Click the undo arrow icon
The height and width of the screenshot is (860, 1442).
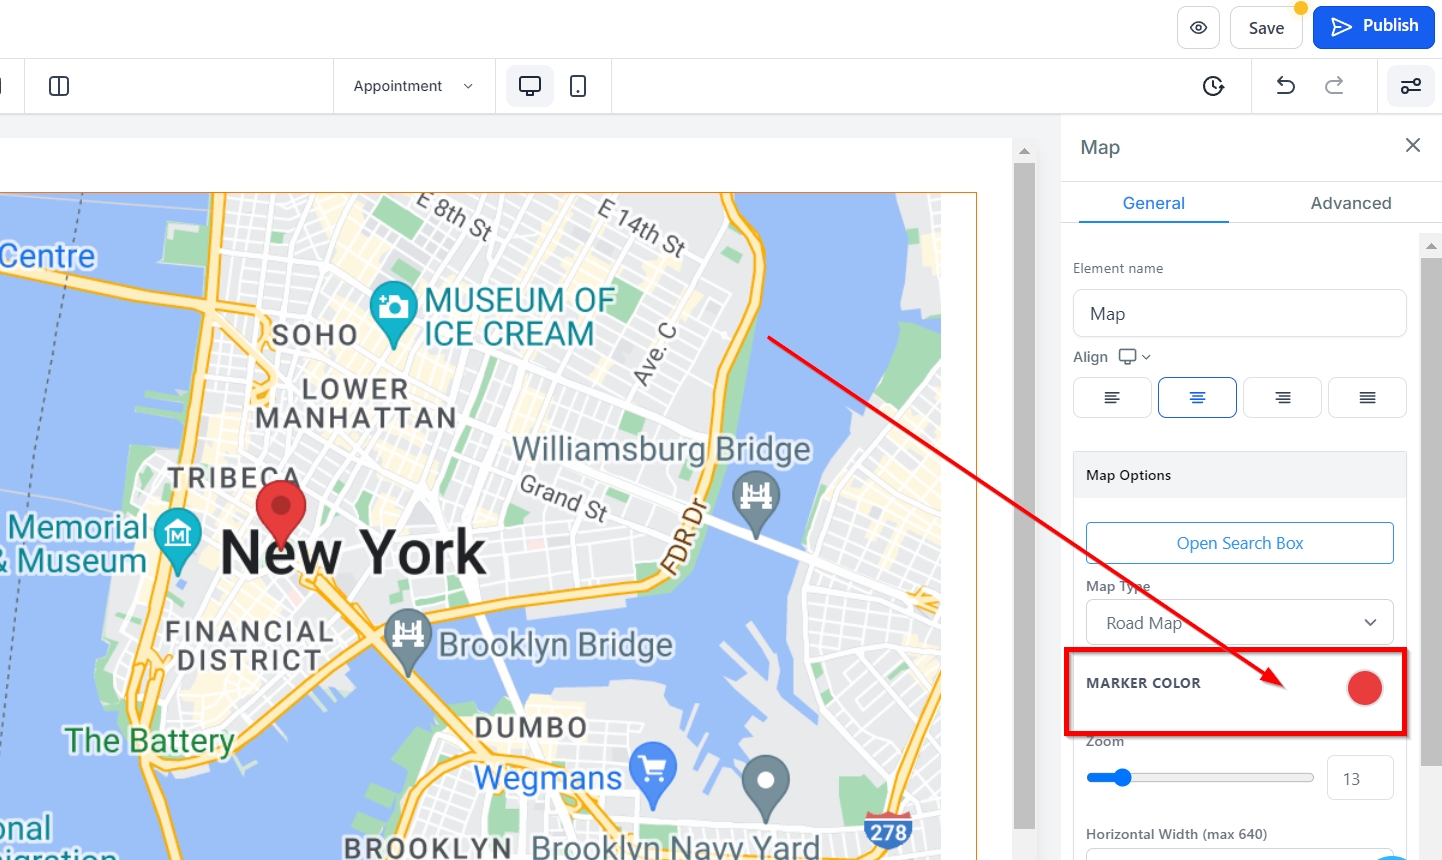point(1286,86)
